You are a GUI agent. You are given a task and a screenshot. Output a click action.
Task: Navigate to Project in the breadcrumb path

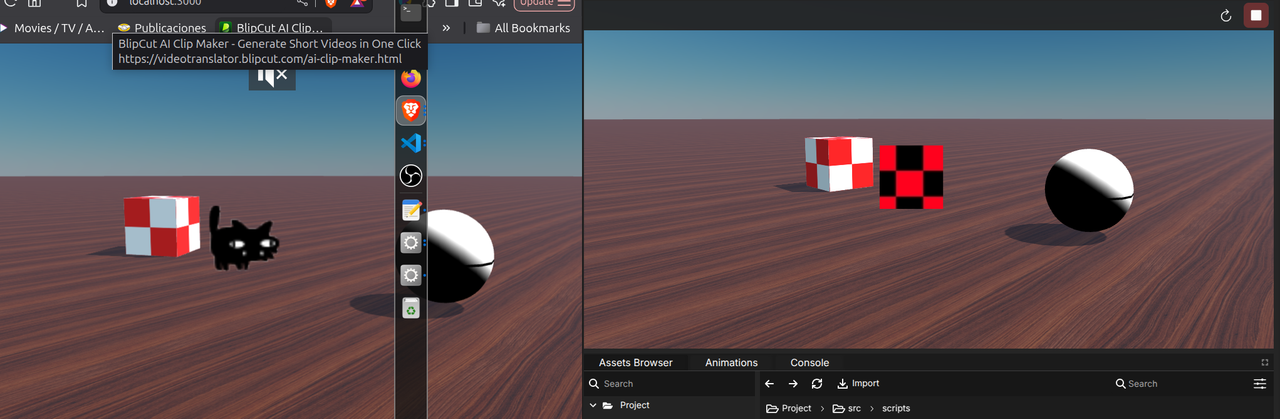coord(789,408)
